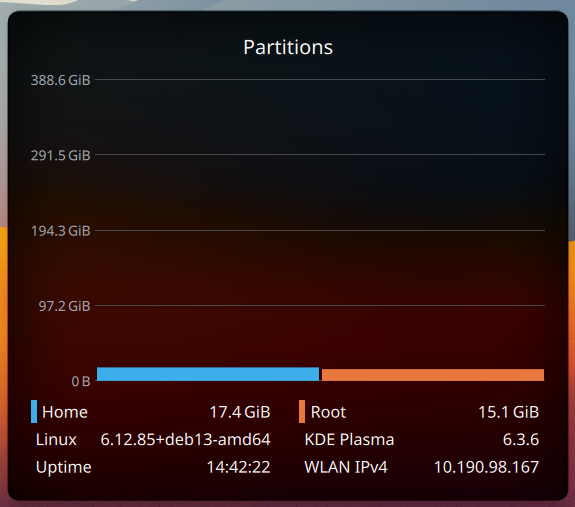Click the Root legend label
Screen dimensions: 575x507
pos(328,412)
